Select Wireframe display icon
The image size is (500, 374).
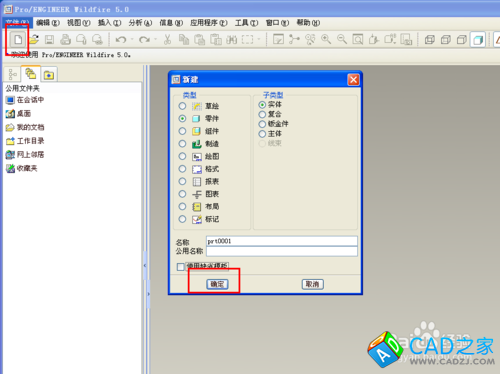[430, 40]
